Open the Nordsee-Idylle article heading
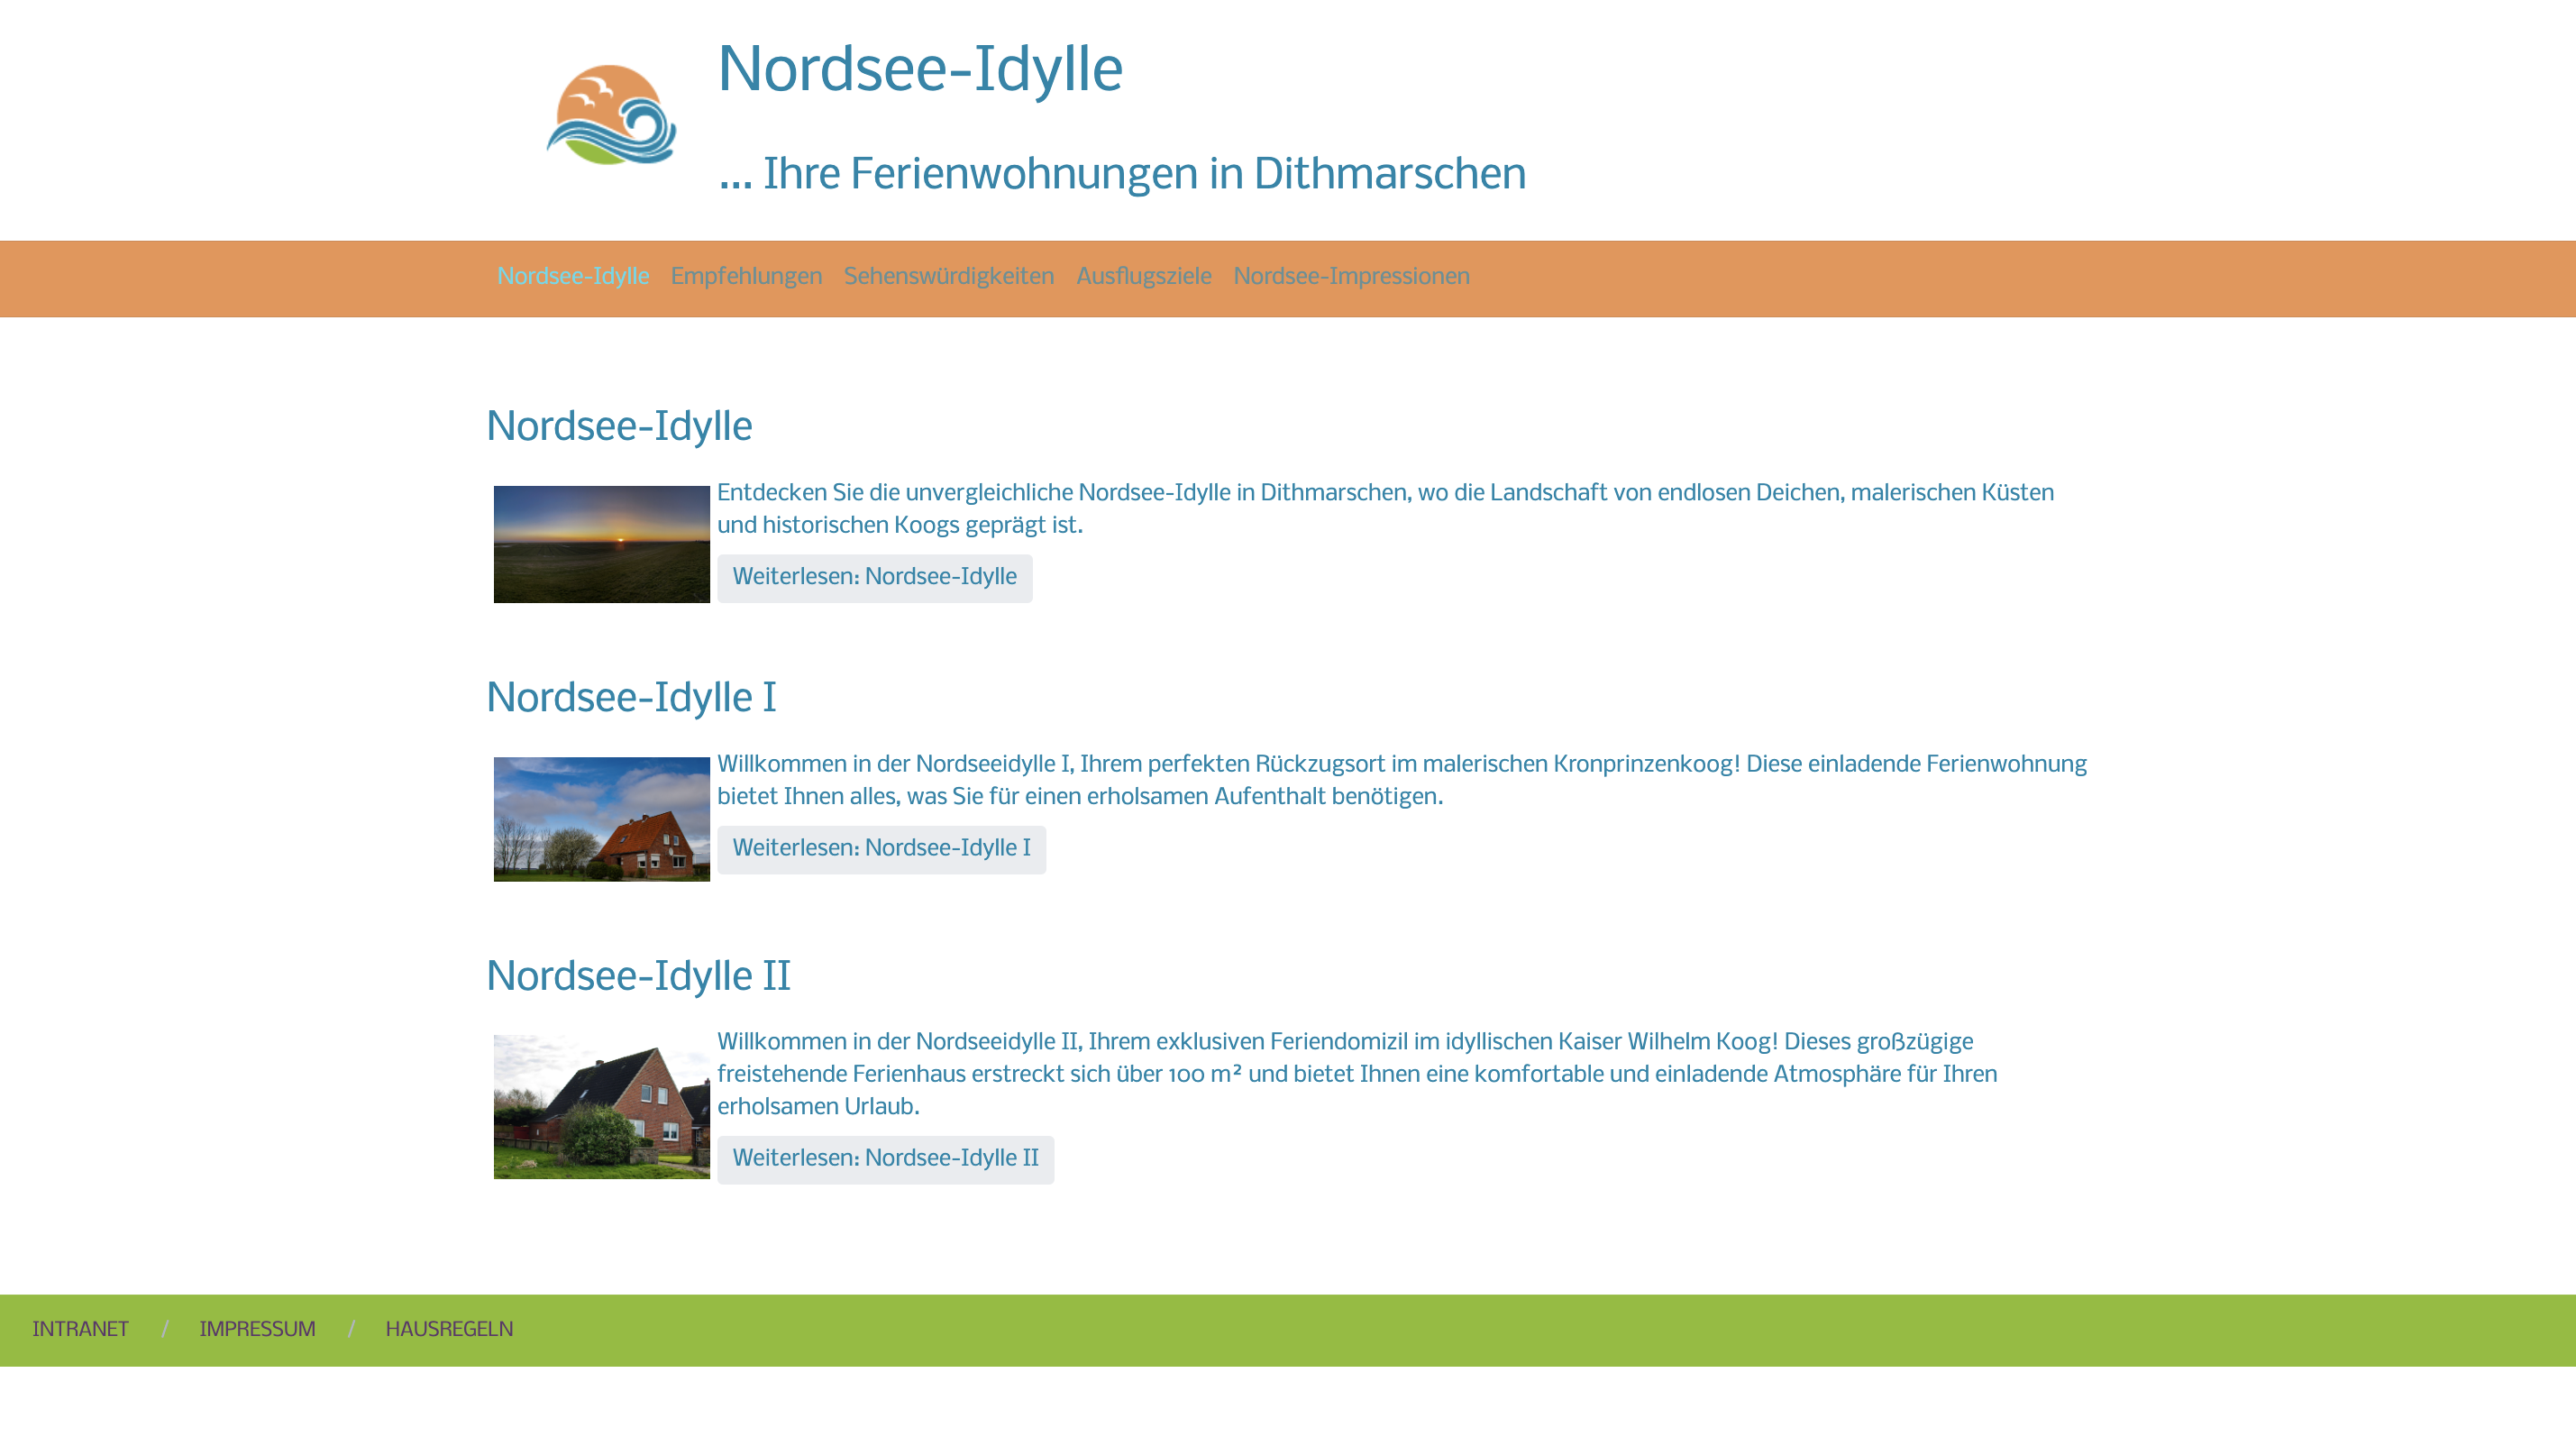2576x1446 pixels. pyautogui.click(x=619, y=425)
